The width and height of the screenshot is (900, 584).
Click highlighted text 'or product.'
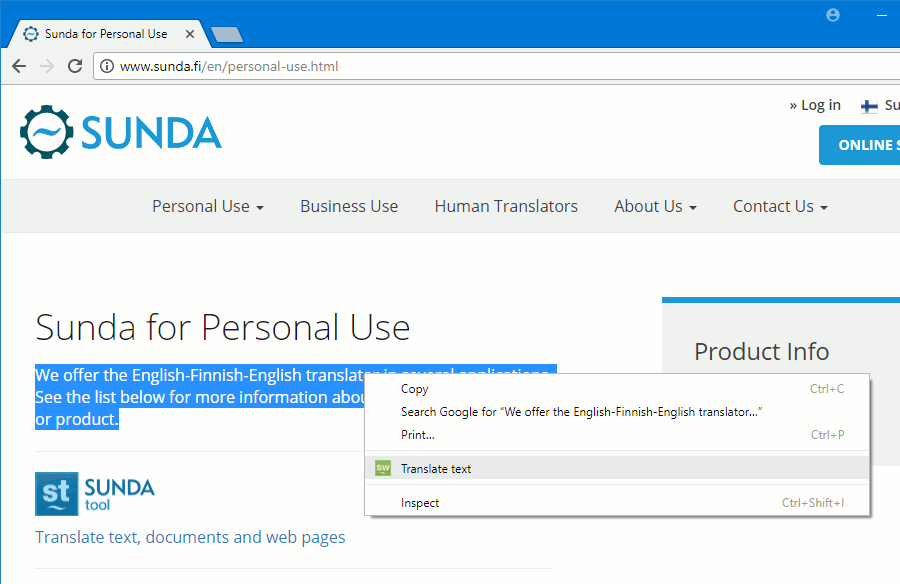coord(77,419)
